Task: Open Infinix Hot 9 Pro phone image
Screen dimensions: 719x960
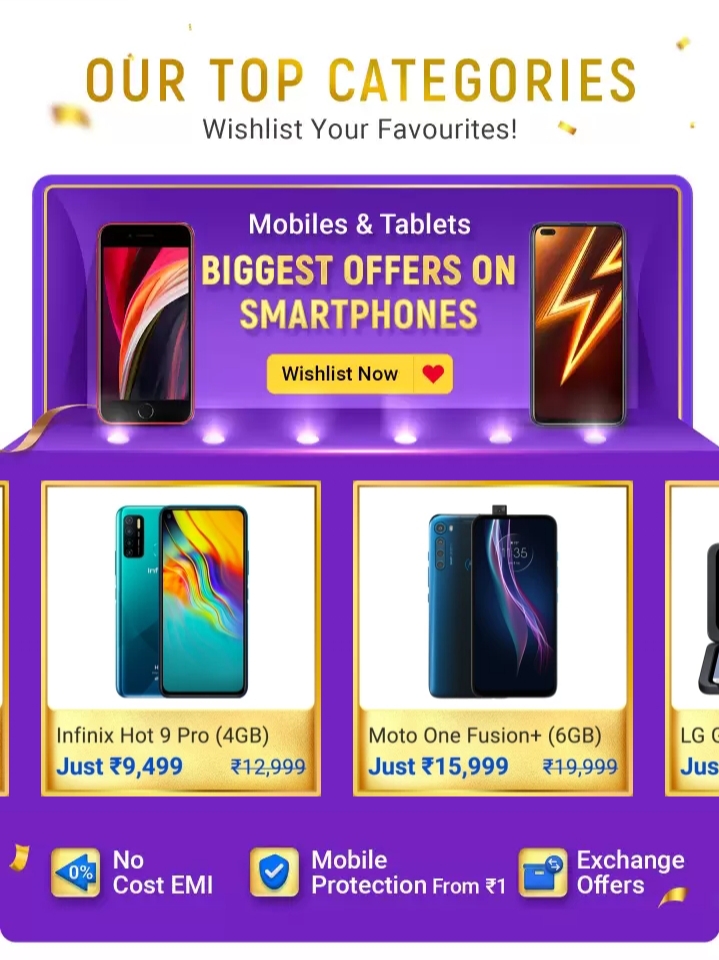Action: coord(181,601)
